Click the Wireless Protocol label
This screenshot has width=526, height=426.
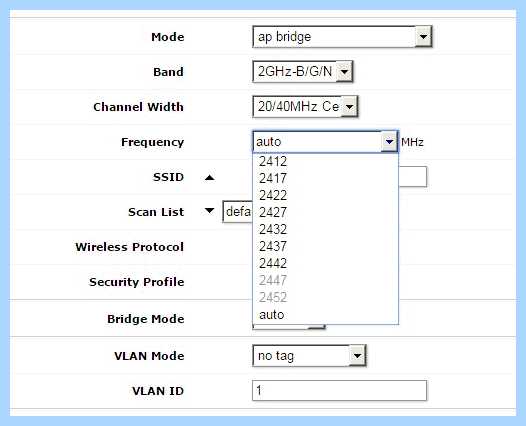tap(129, 247)
